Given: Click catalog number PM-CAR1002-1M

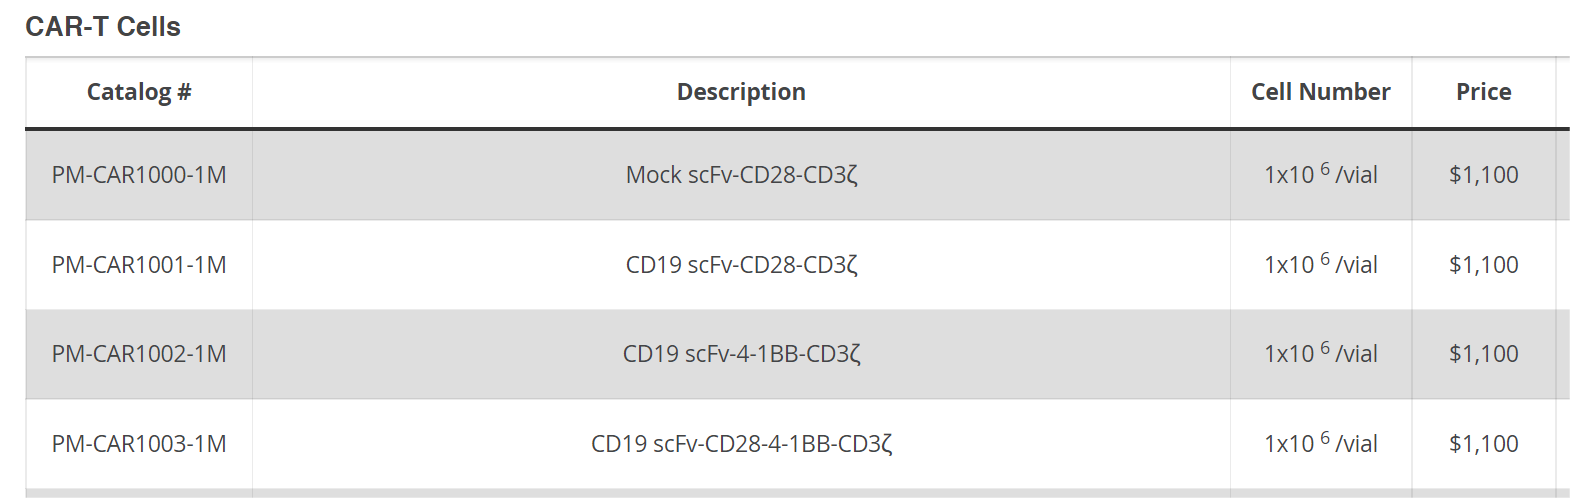Looking at the screenshot, I should 139,354.
